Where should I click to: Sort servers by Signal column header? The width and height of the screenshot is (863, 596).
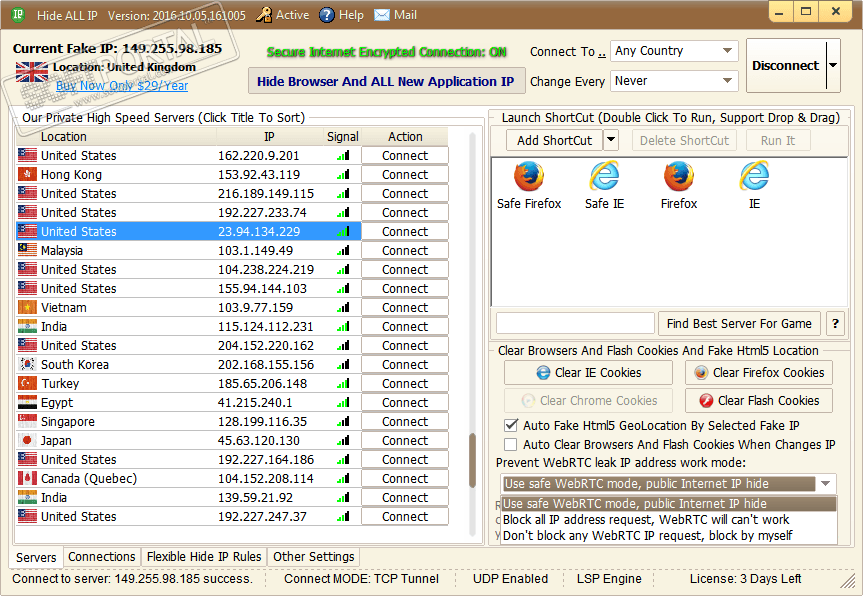(342, 136)
